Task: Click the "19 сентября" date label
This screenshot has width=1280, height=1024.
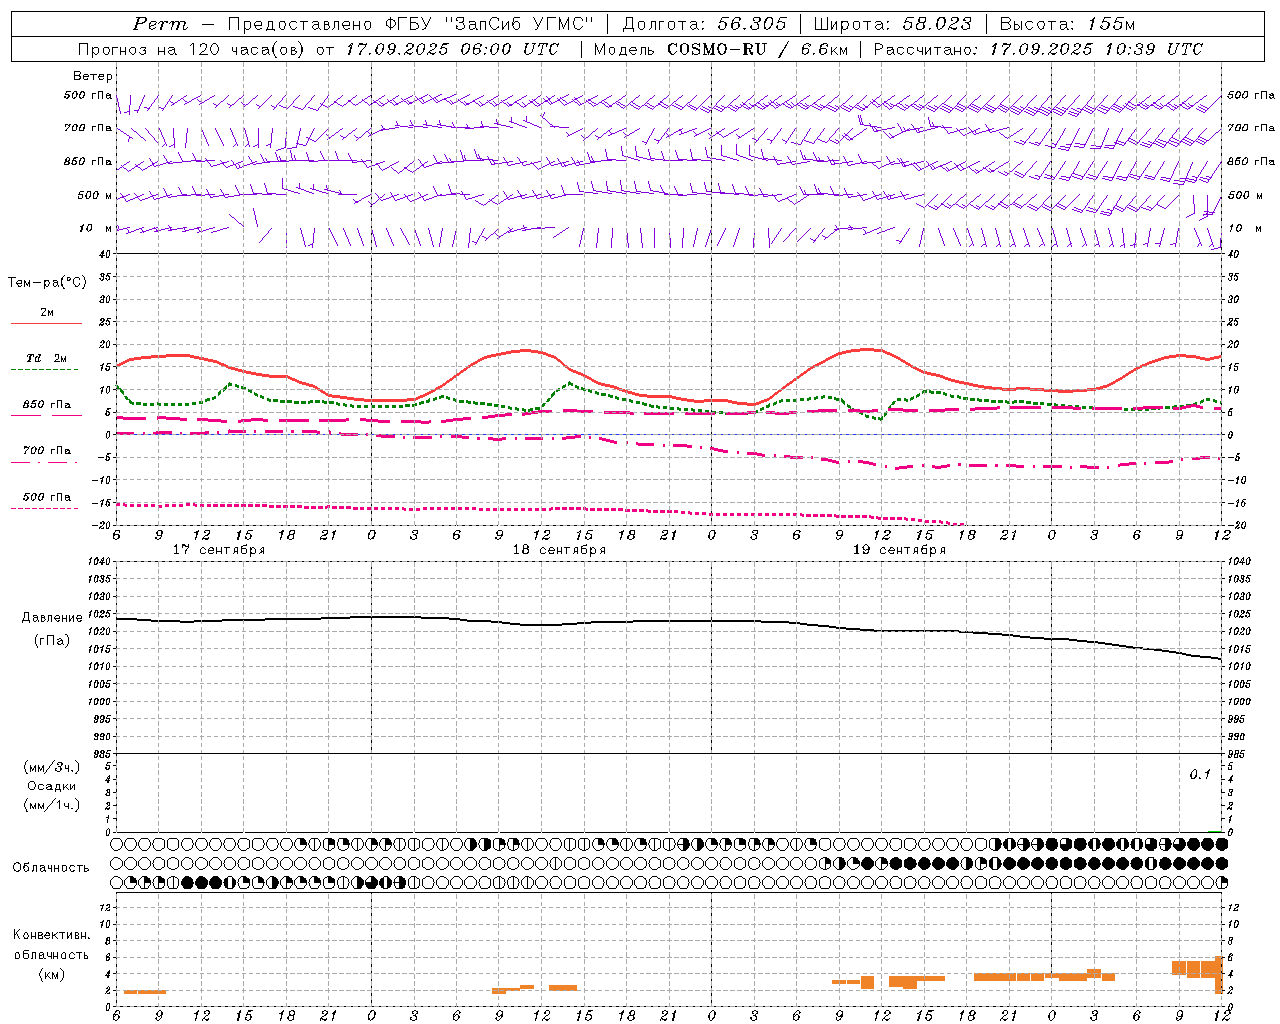Action: point(899,550)
